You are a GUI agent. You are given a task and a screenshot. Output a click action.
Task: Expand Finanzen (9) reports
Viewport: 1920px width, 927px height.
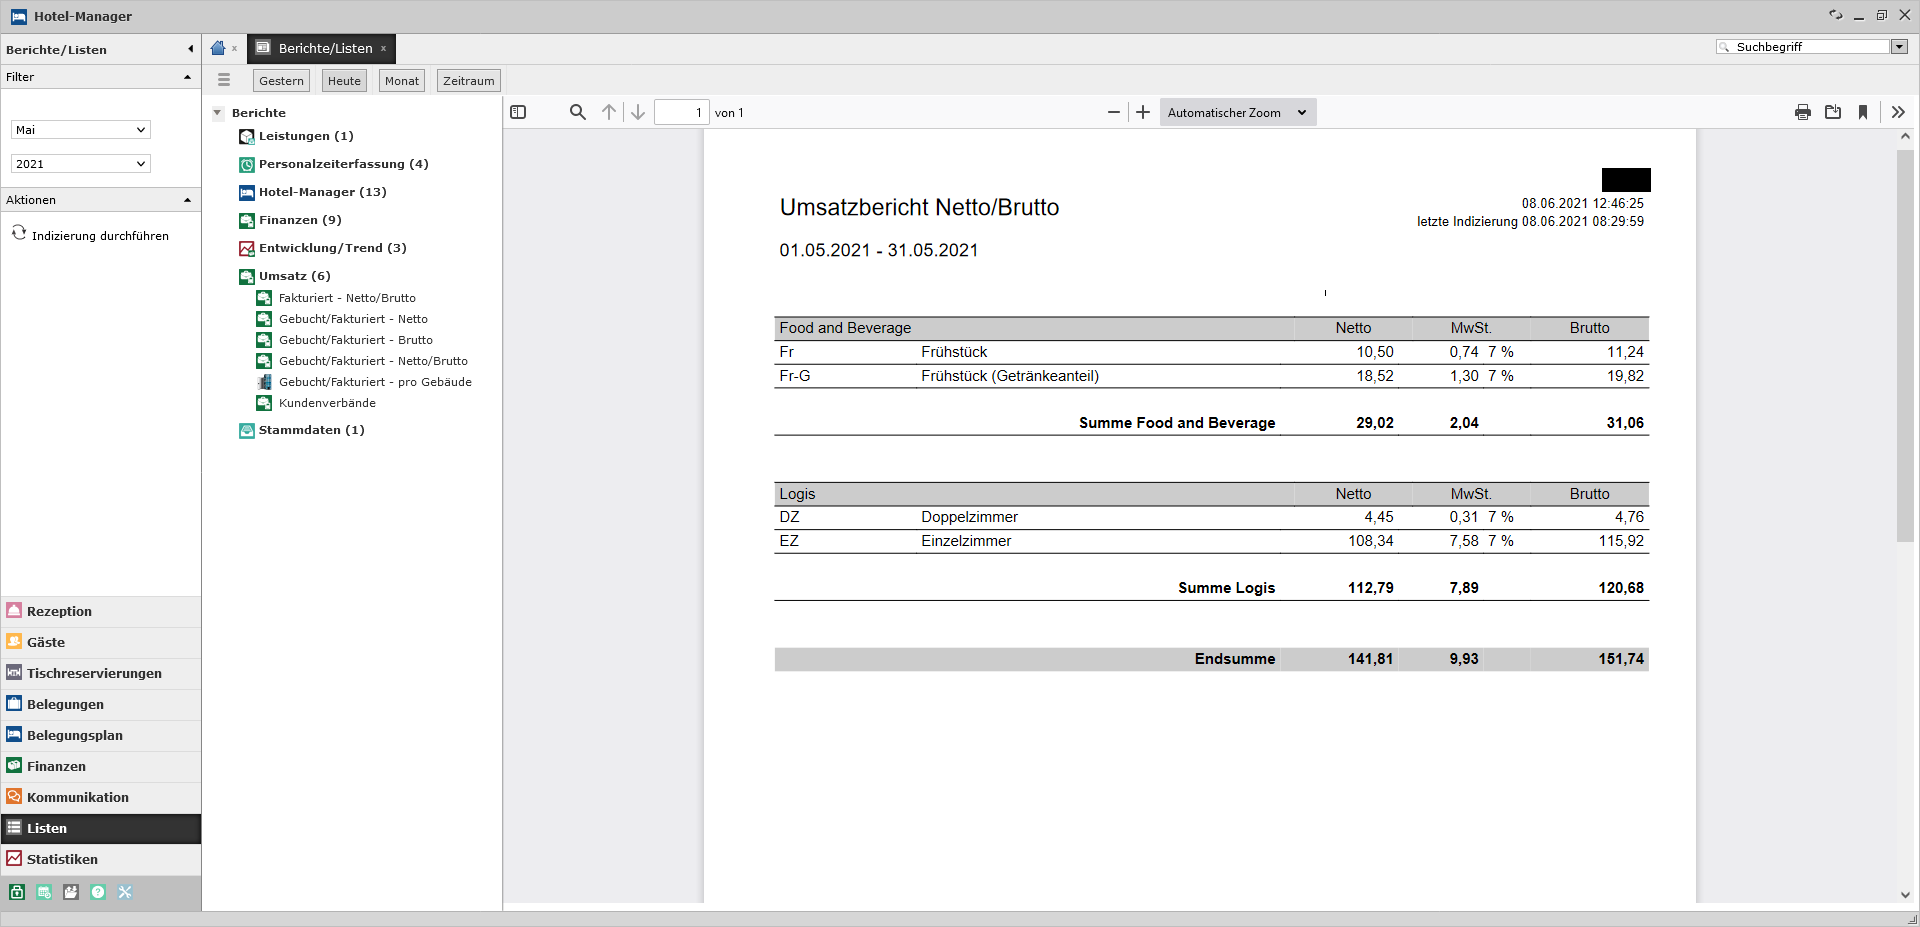(x=300, y=220)
